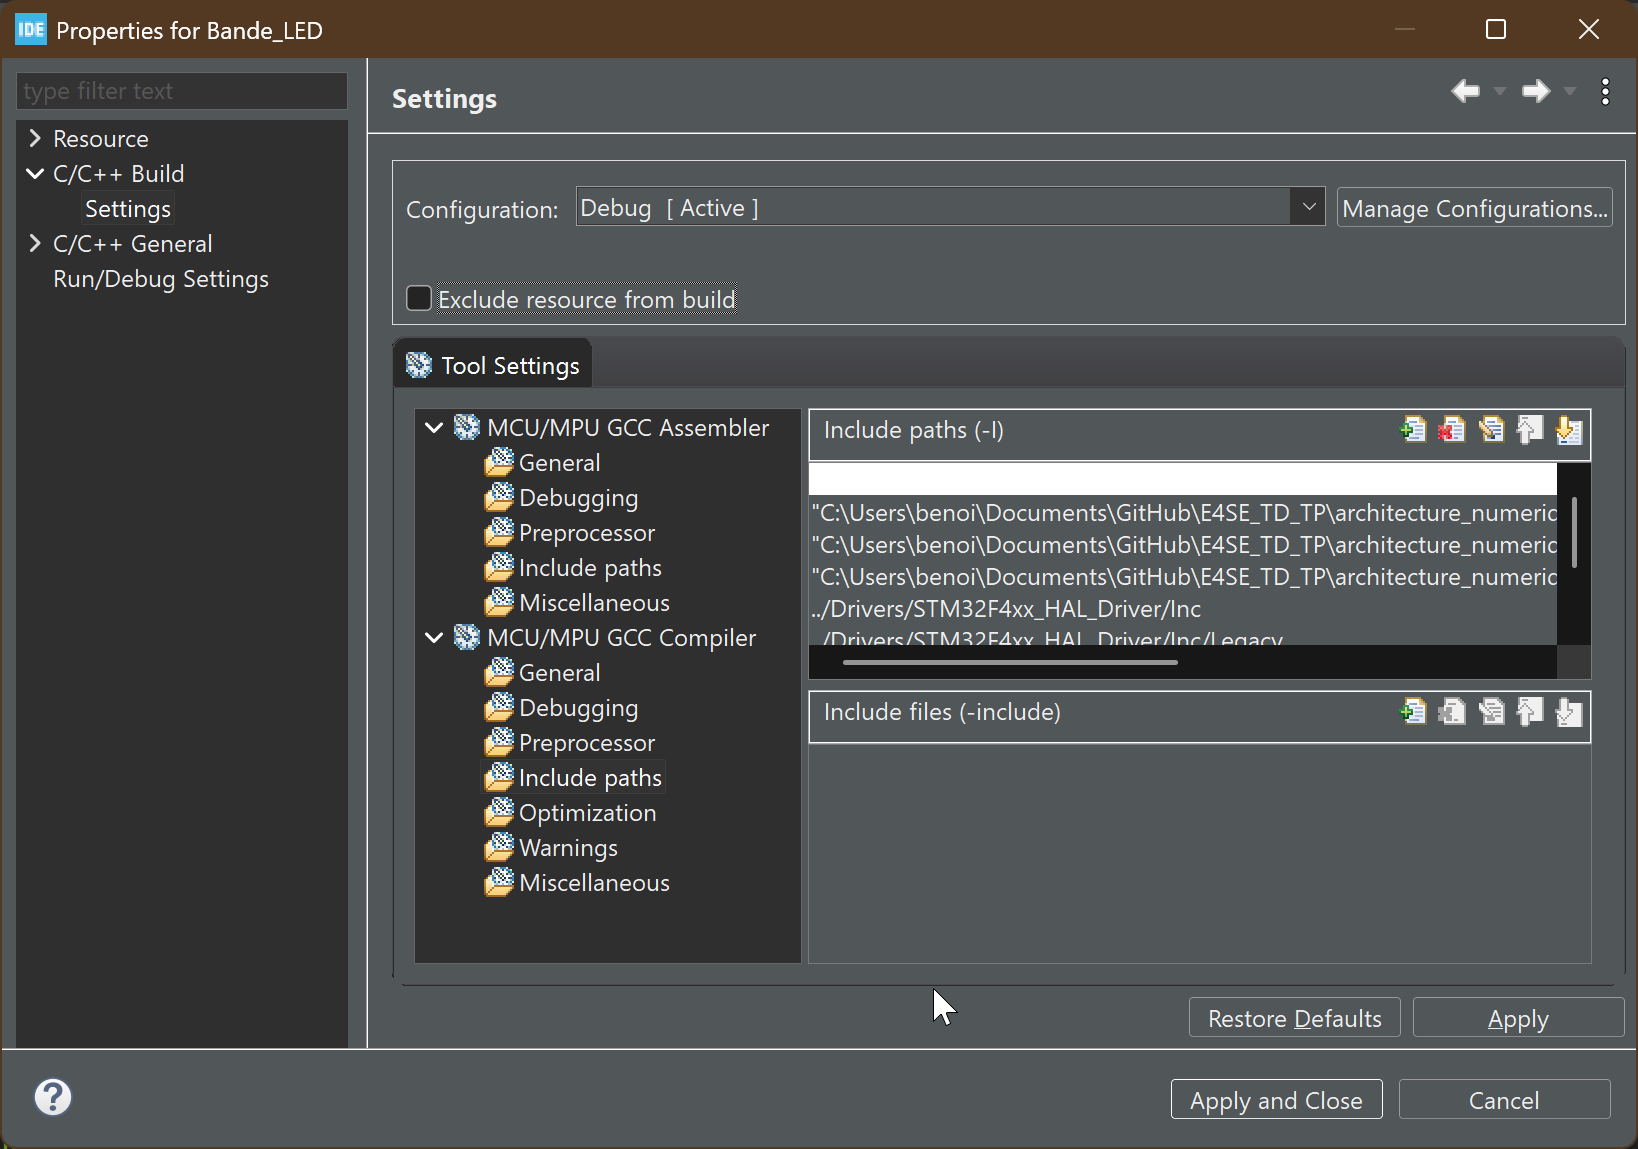
Task: Click the Include files delete icon
Action: tap(1452, 712)
